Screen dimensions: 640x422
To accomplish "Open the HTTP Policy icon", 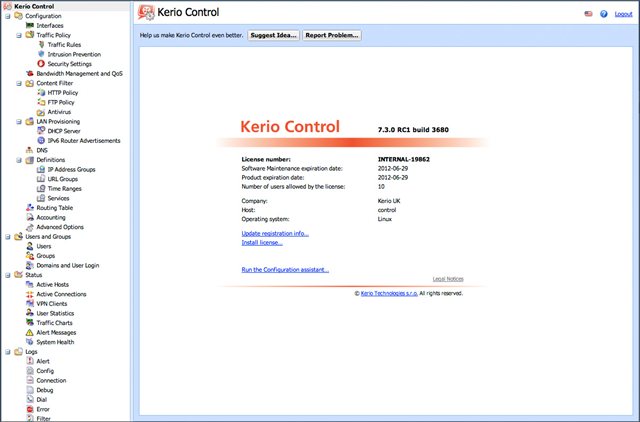I will click(x=41, y=93).
